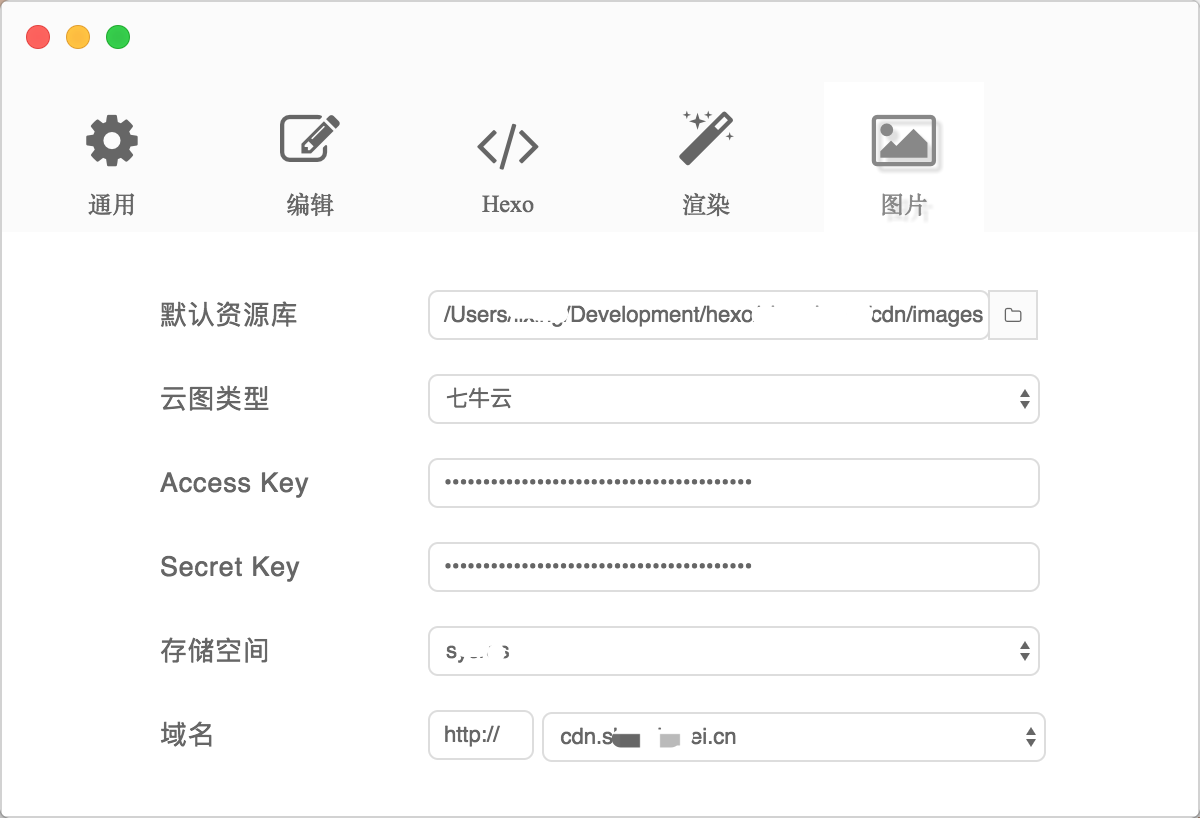The width and height of the screenshot is (1200, 818).
Task: Select the 编辑 edit pencil icon
Action: click(x=309, y=138)
